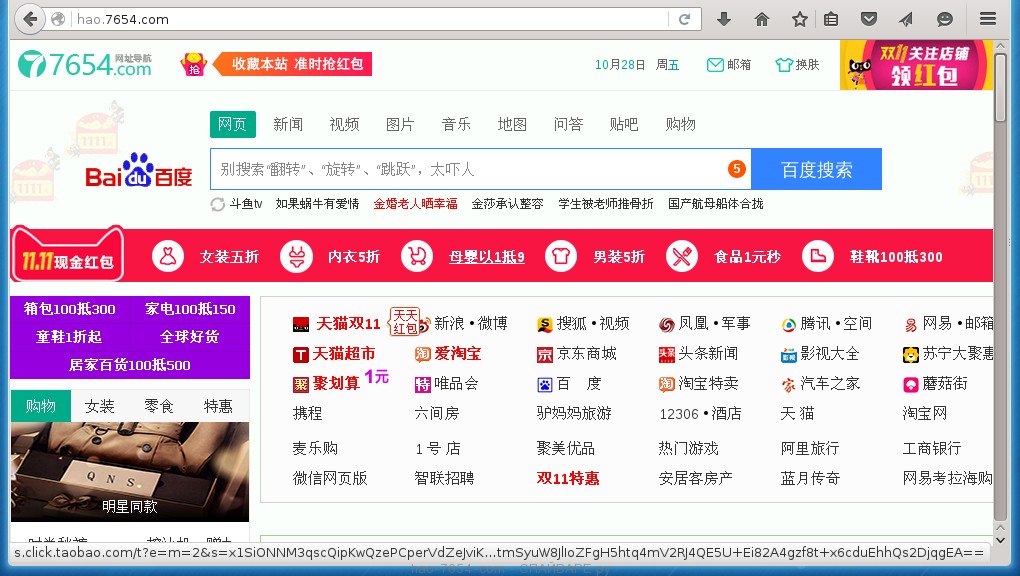Screen dimensions: 1020x576
Task: Click the 换肤 skin shirt icon
Action: tap(784, 65)
